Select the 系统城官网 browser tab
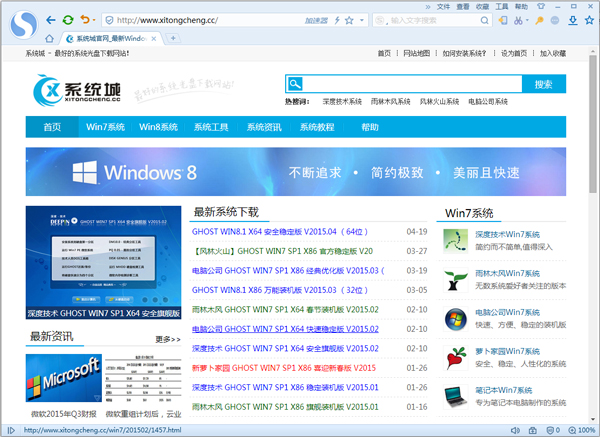This screenshot has height=437, width=600. 111,38
